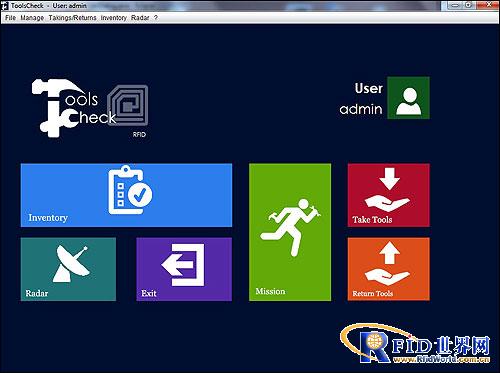
Task: Click the ToolsCheck hammer logo
Action: (73, 108)
